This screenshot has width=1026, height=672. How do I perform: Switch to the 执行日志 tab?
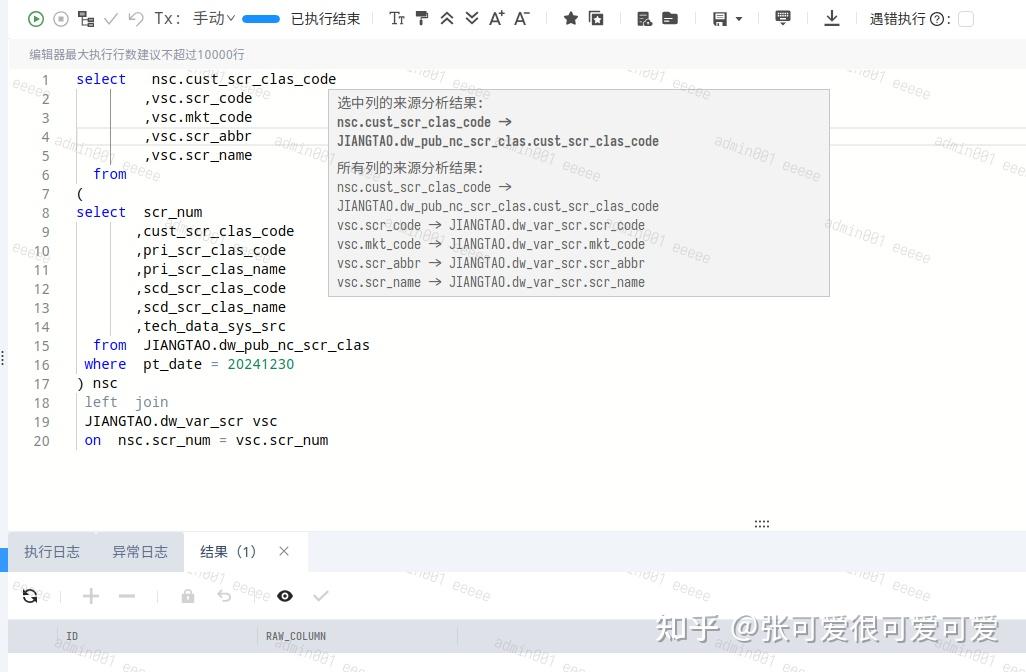[52, 551]
